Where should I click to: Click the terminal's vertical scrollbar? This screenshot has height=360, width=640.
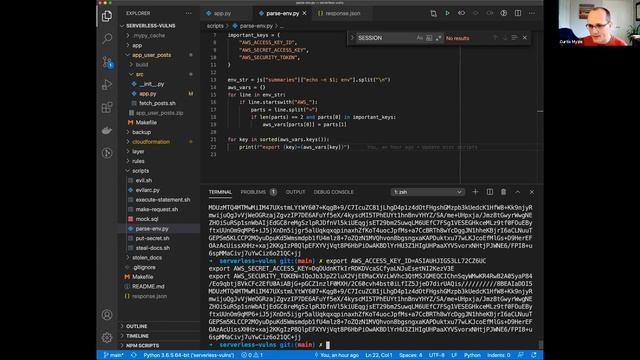[x=540, y=344]
